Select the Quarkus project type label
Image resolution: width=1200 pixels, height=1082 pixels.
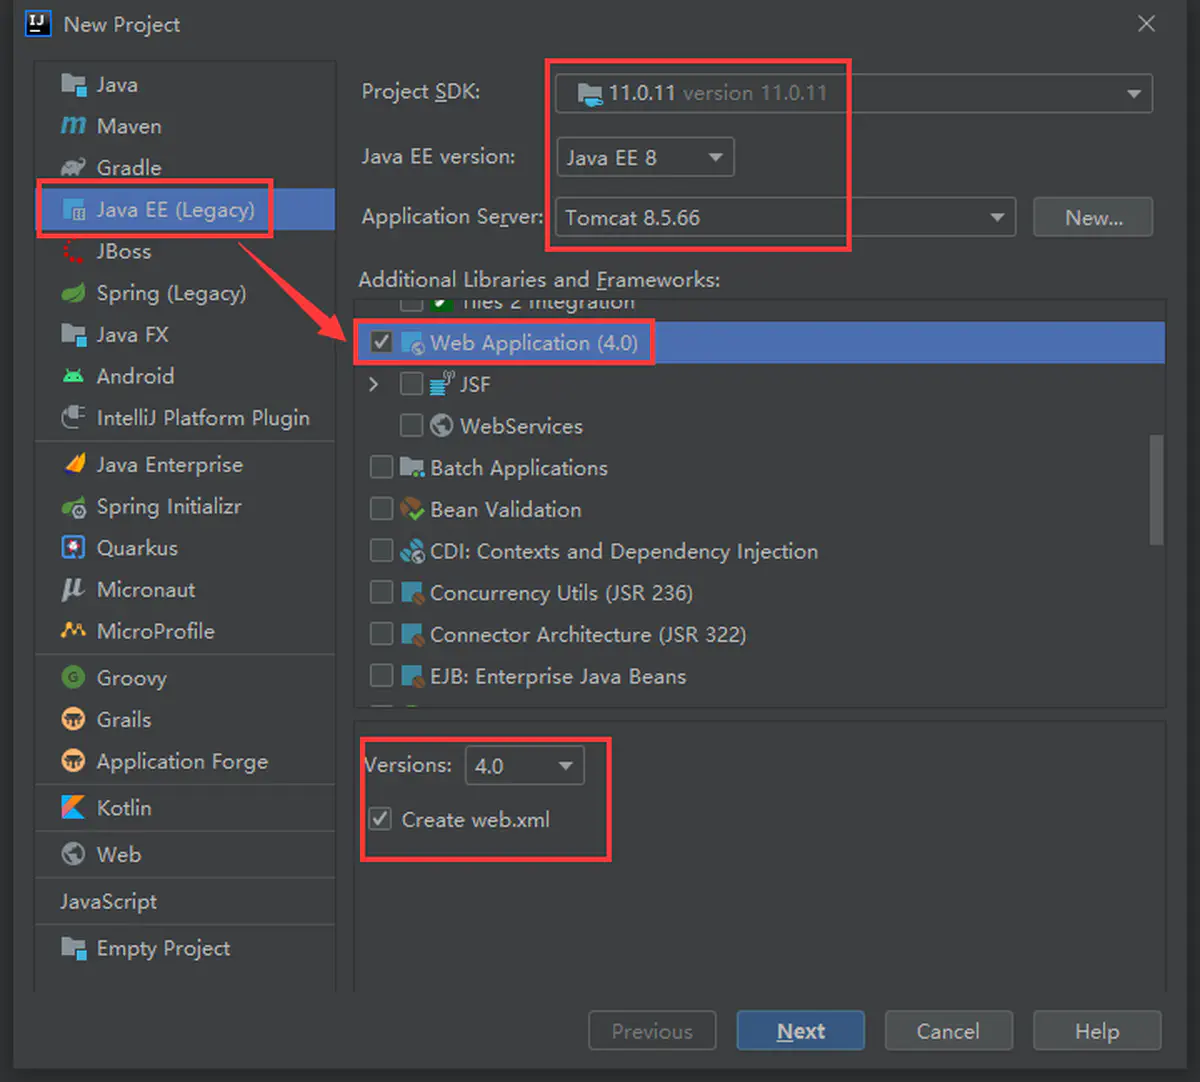click(x=137, y=548)
